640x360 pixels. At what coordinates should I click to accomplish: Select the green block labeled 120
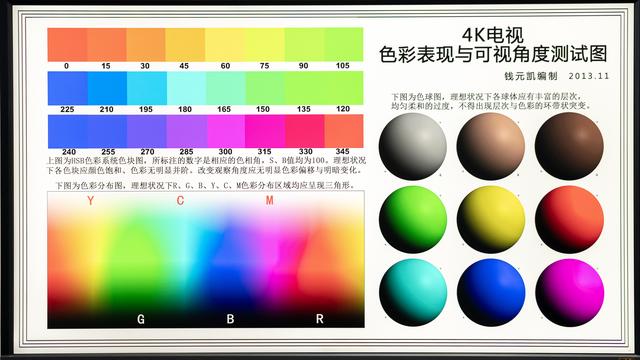[344, 88]
